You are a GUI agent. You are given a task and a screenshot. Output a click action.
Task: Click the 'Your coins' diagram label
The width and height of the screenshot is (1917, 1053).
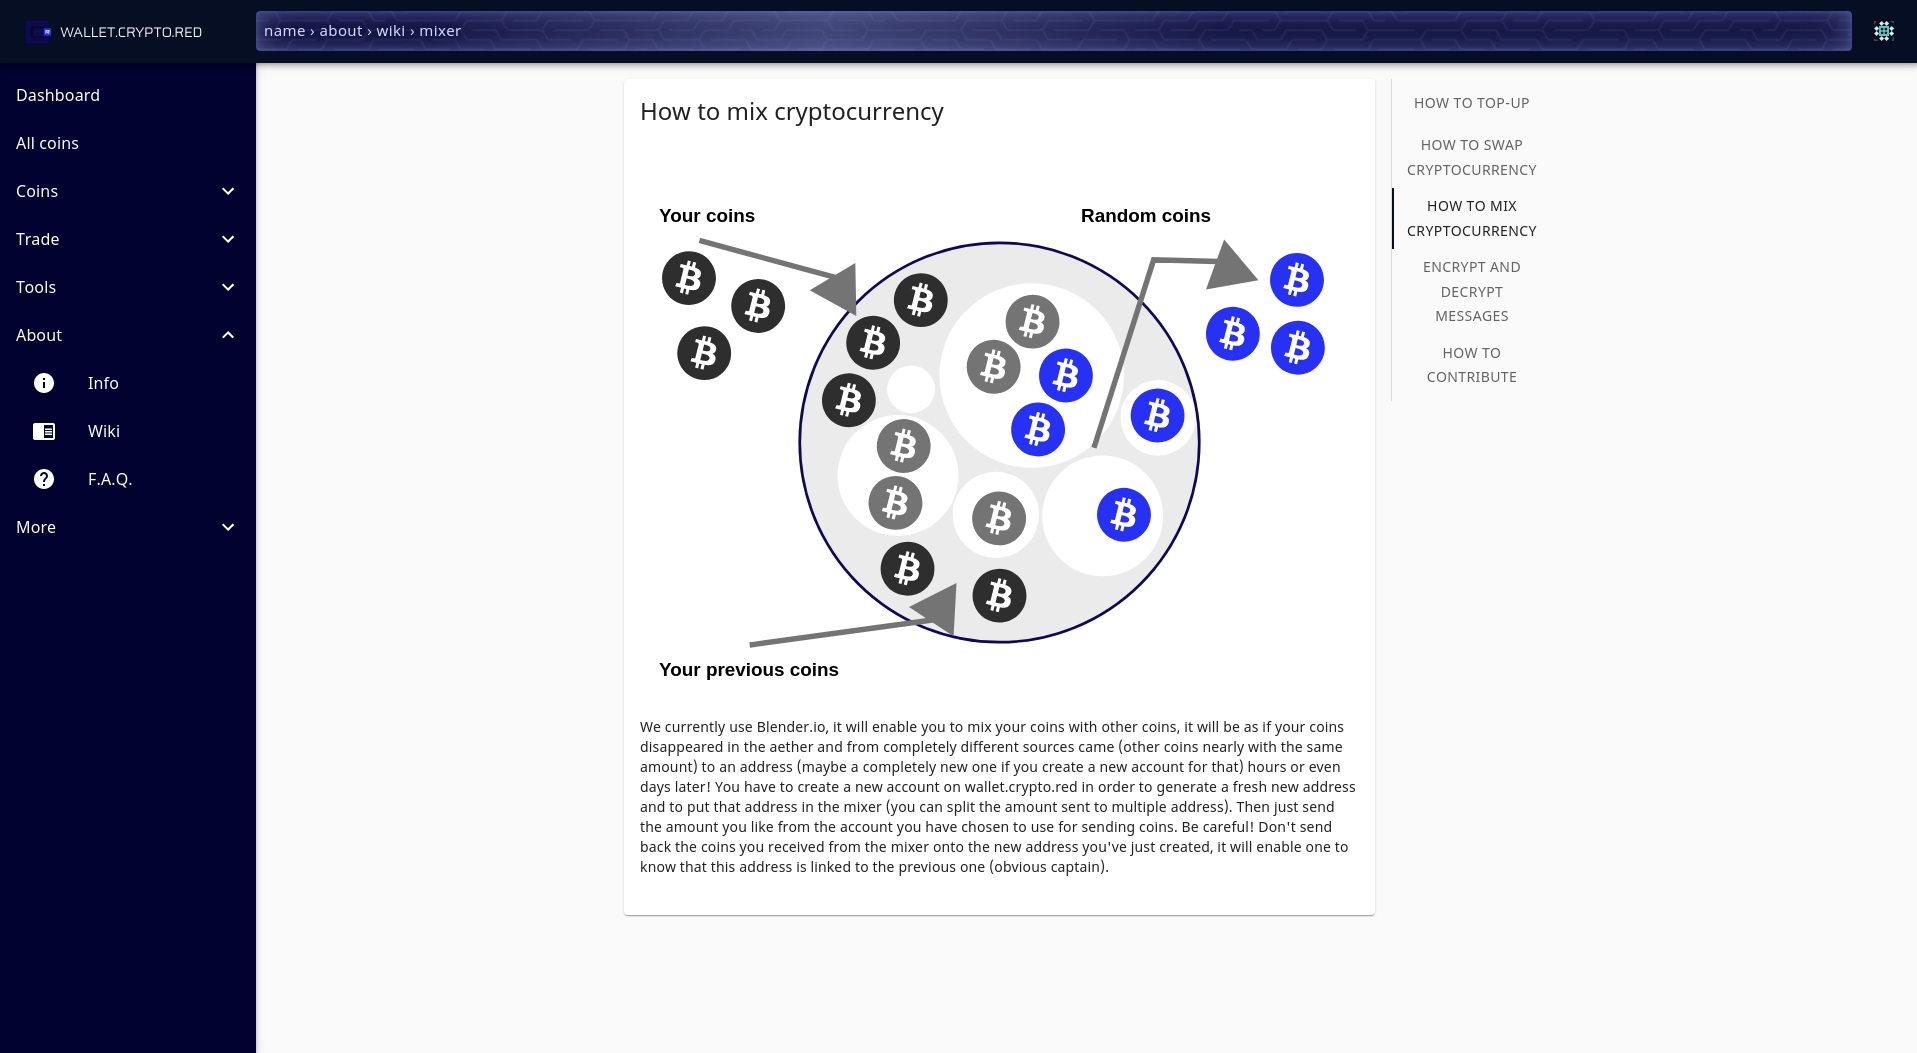[707, 216]
